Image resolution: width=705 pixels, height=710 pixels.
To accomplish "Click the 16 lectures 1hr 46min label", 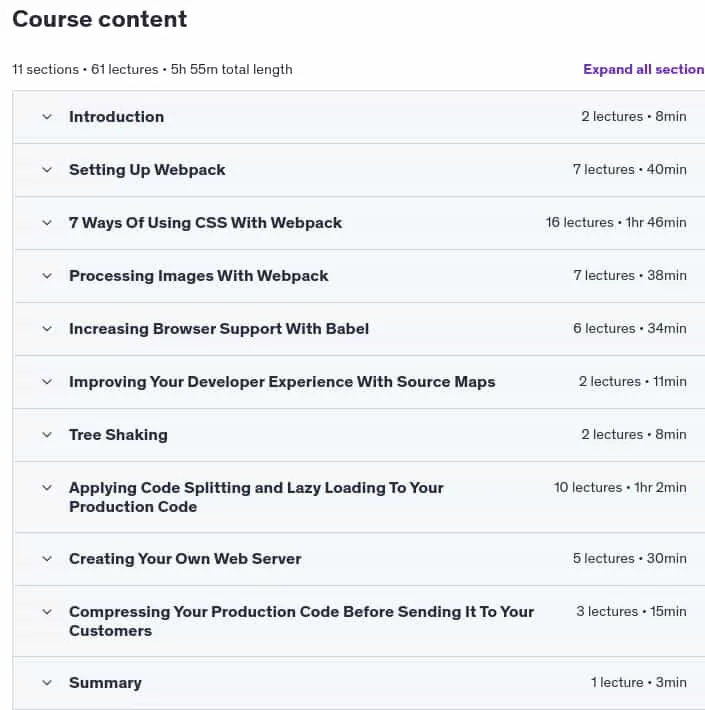I will (x=616, y=222).
